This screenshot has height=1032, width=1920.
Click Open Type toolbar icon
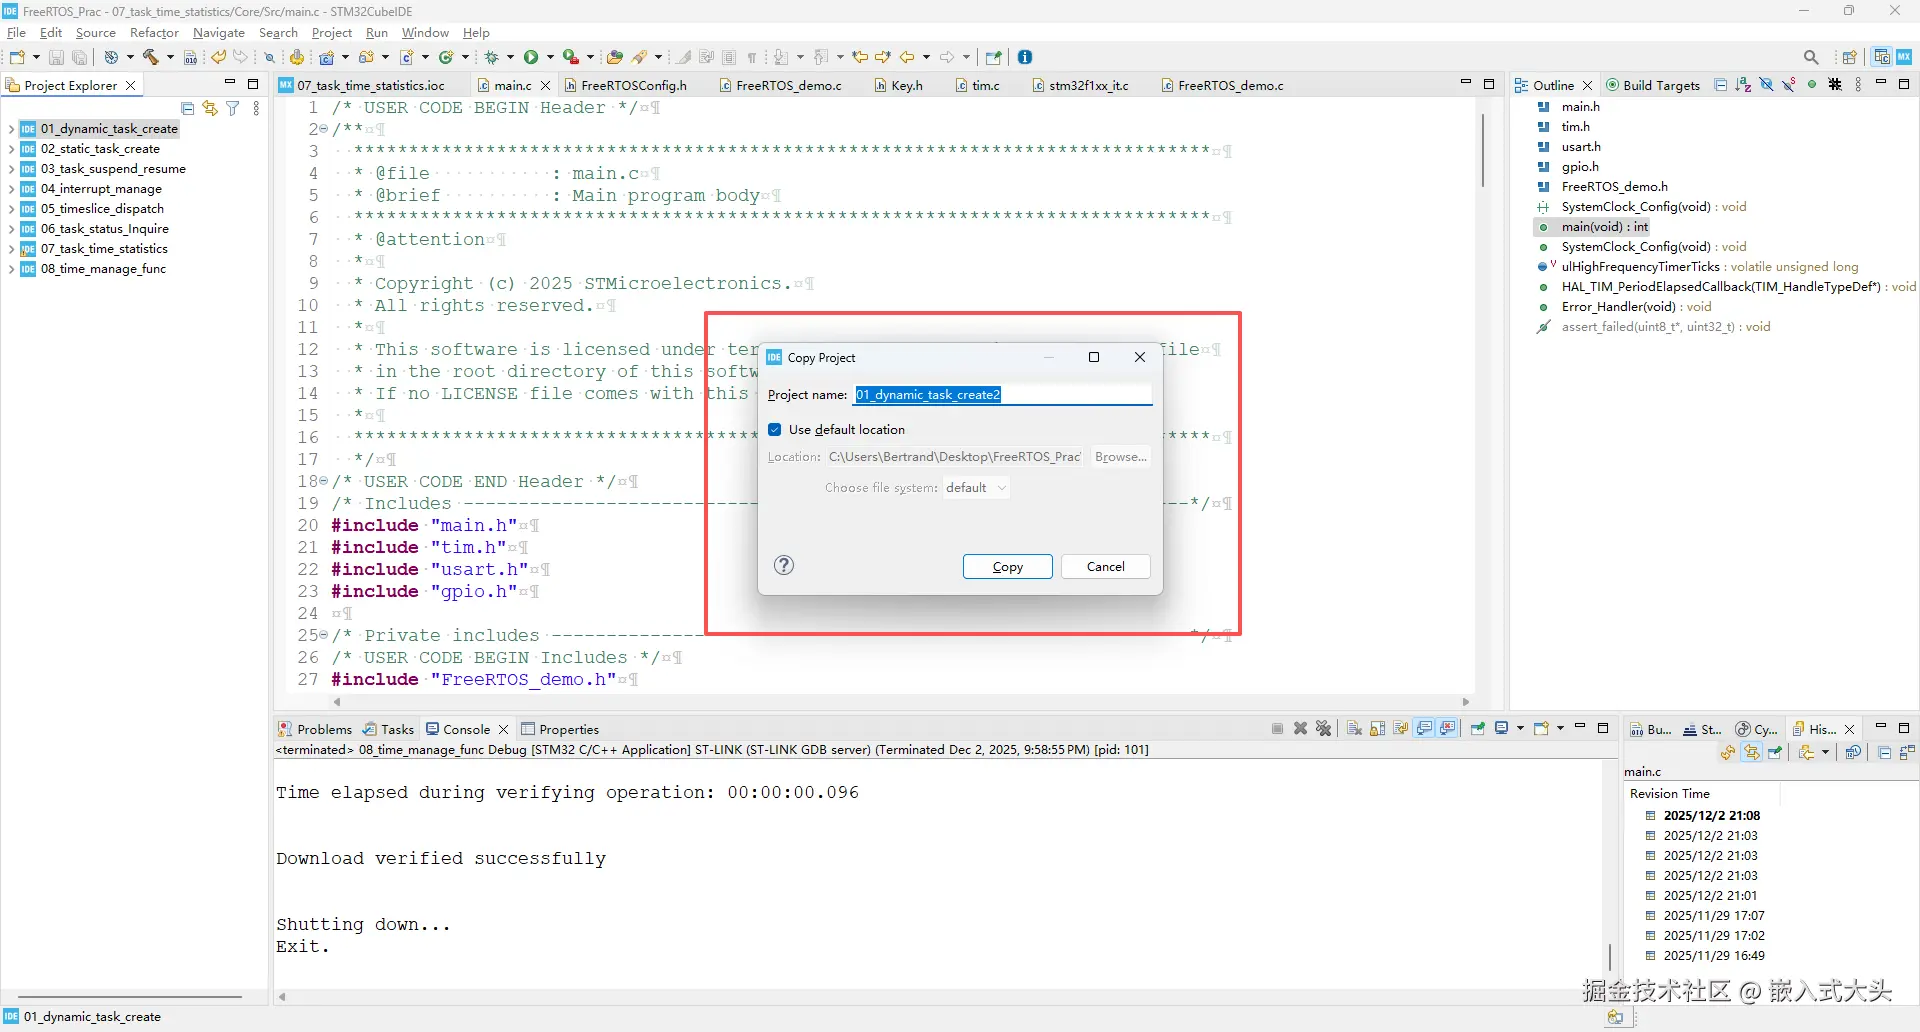(614, 57)
